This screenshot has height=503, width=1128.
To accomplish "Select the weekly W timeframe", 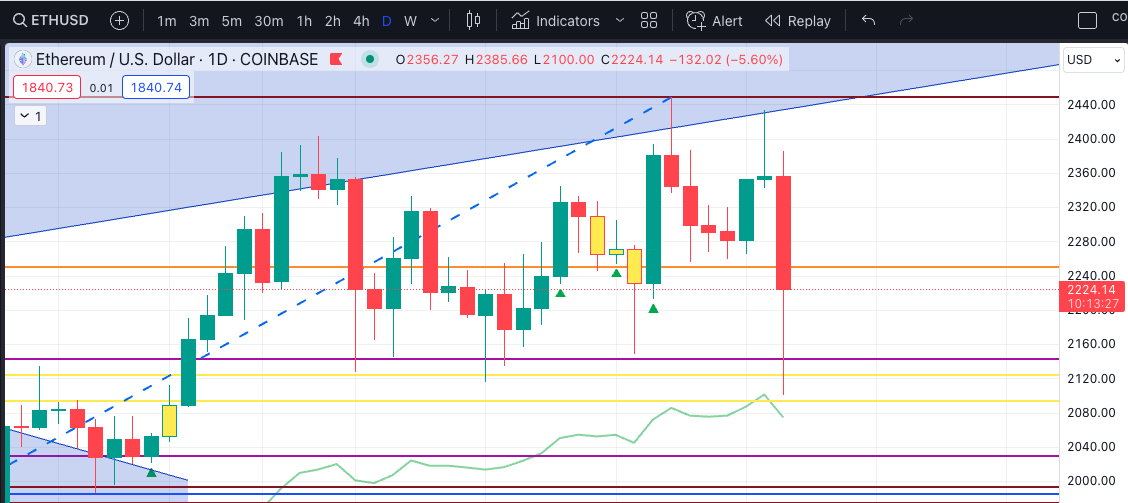I will [x=410, y=21].
